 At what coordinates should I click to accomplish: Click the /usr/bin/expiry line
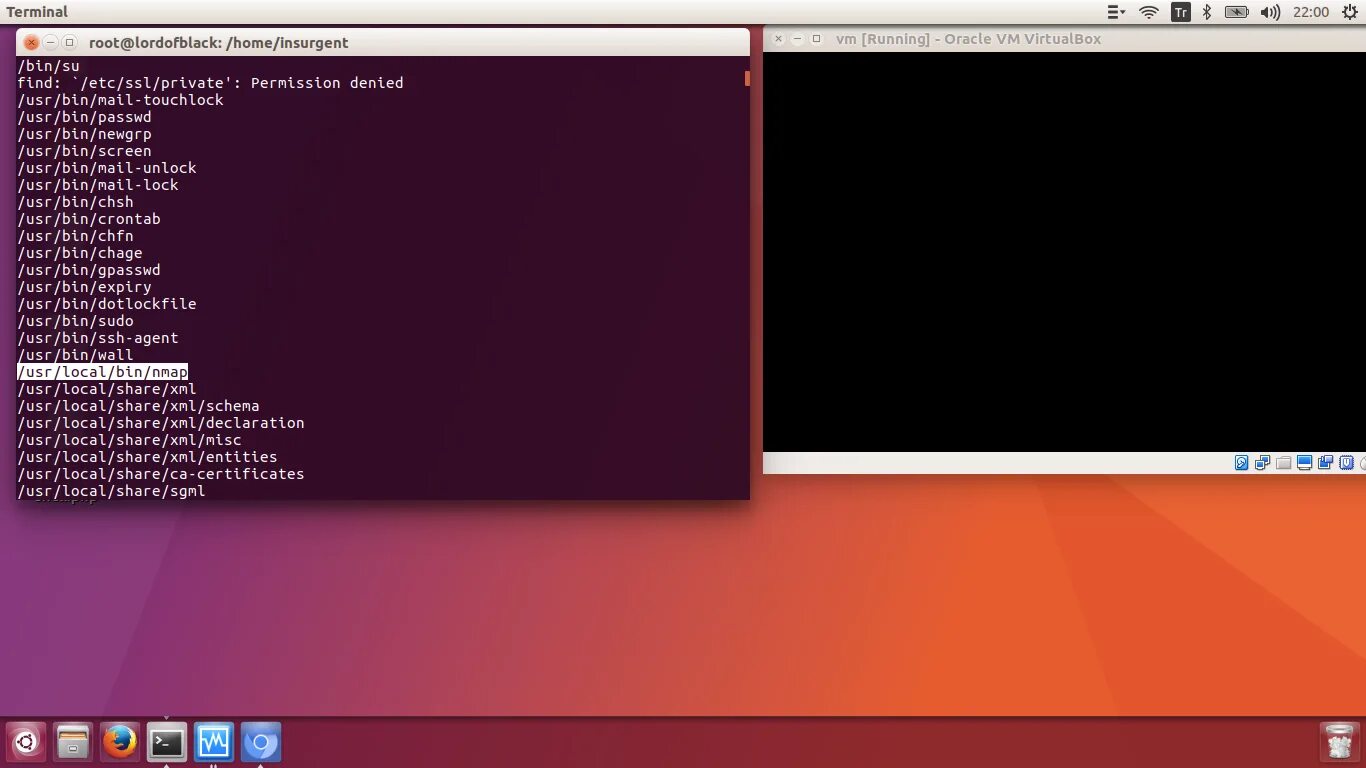(84, 287)
